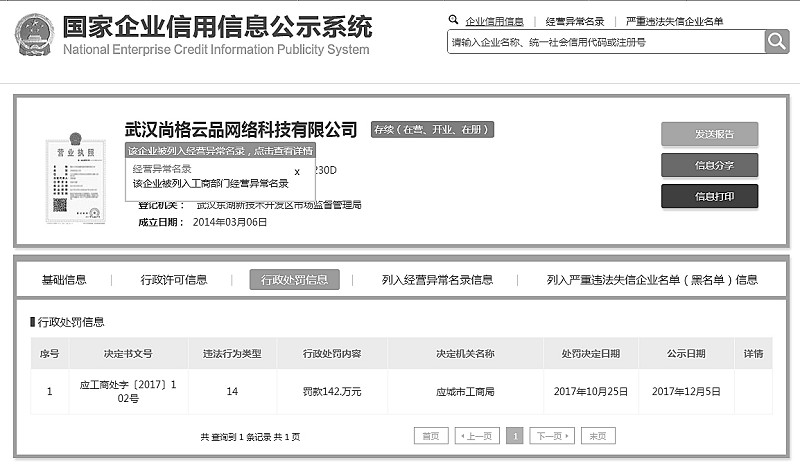Select 企业信用信息 search category

click(x=494, y=21)
